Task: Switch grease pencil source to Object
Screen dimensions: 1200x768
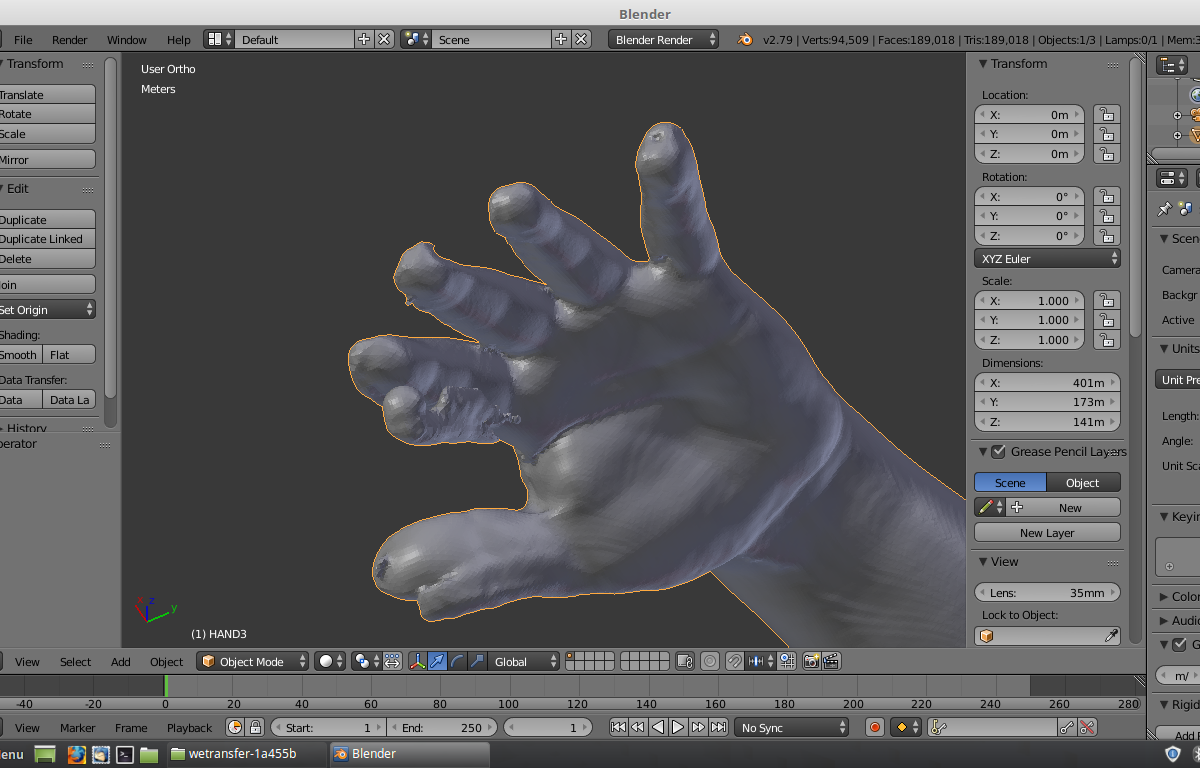Action: pyautogui.click(x=1083, y=482)
